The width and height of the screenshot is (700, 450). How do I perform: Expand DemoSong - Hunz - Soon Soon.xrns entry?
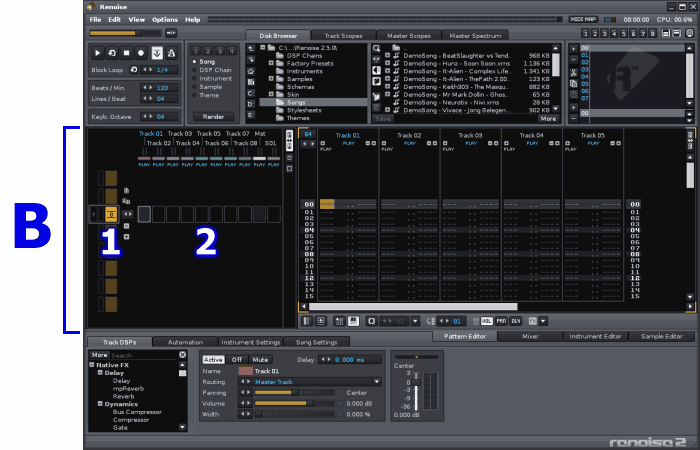pos(388,63)
